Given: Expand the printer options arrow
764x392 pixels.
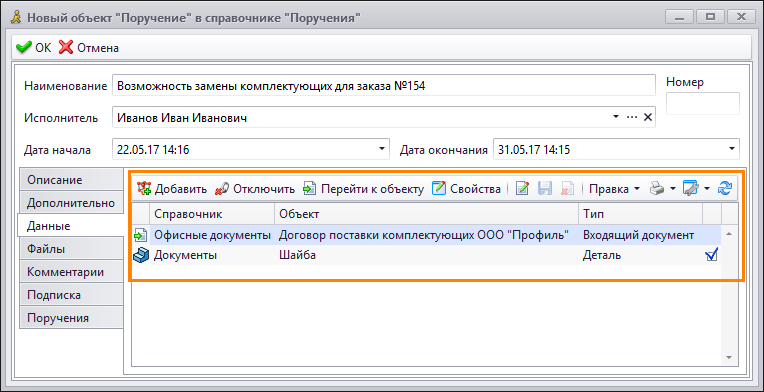Looking at the screenshot, I should click(672, 189).
